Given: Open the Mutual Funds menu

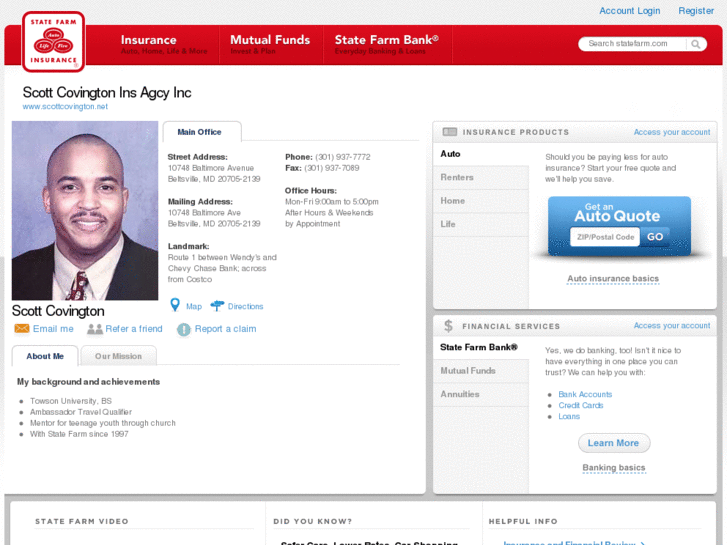Looking at the screenshot, I should [270, 45].
